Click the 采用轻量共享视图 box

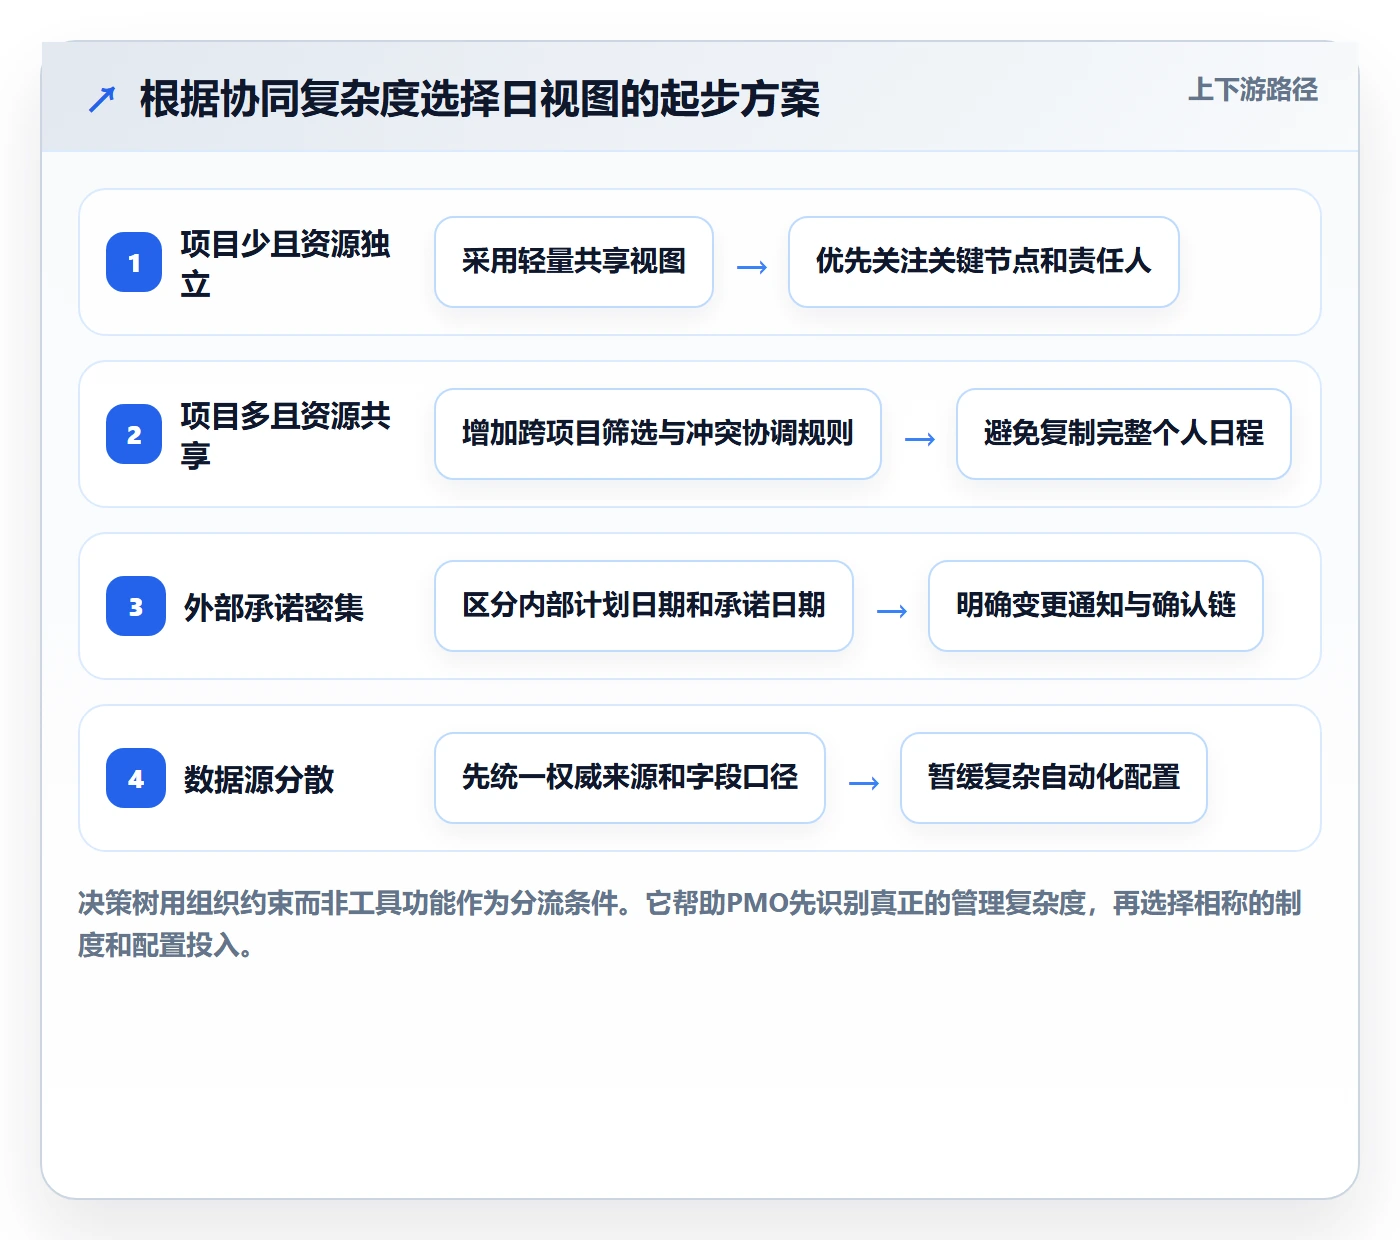(574, 262)
